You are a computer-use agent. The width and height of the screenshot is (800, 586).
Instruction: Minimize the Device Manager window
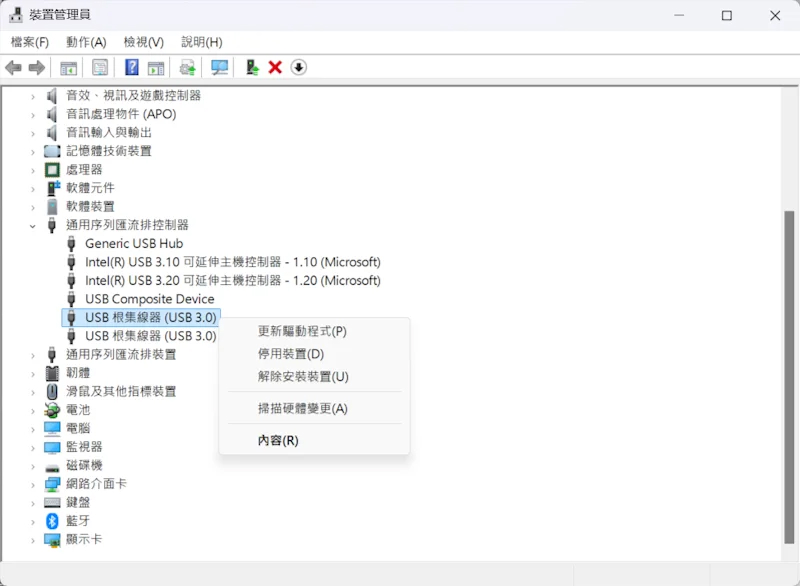click(x=679, y=15)
